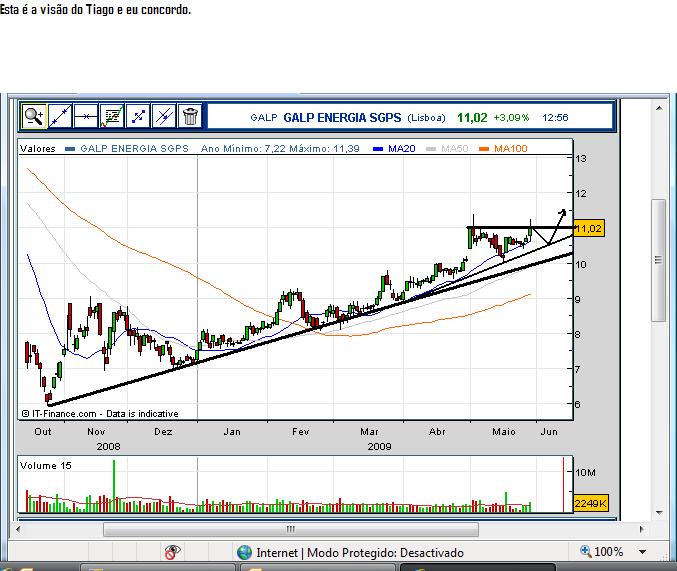Open the 100% zoom level dropdown arrow
Viewport: 677px width, 571px height.
pyautogui.click(x=642, y=552)
